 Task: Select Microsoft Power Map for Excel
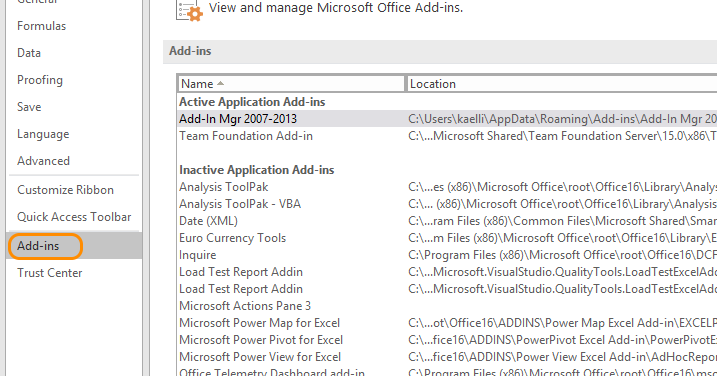click(260, 323)
